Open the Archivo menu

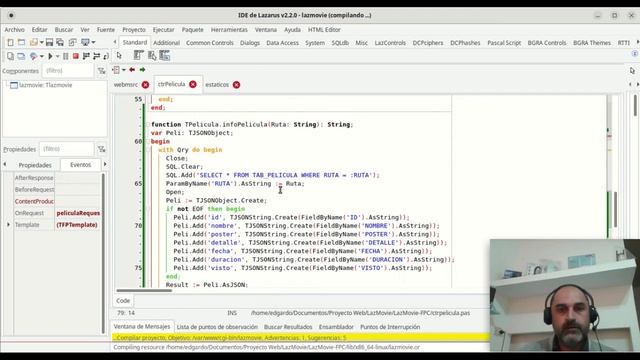[x=15, y=30]
